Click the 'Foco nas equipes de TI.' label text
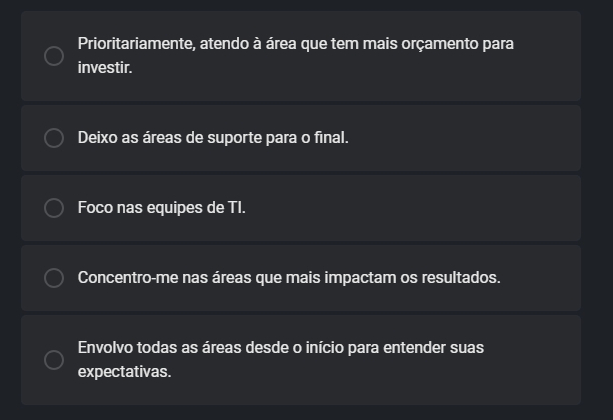Viewport: 613px width, 420px height. 161,208
